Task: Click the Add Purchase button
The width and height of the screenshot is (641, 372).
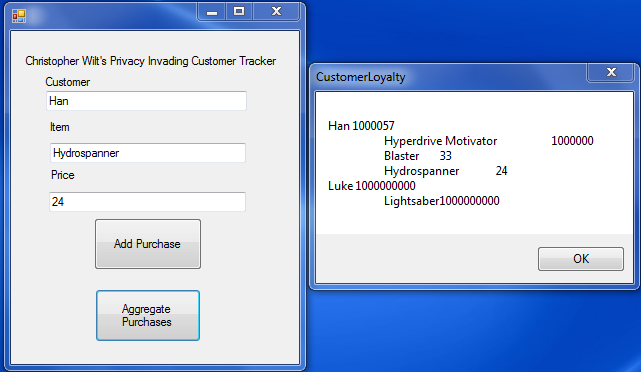Action: (x=148, y=244)
